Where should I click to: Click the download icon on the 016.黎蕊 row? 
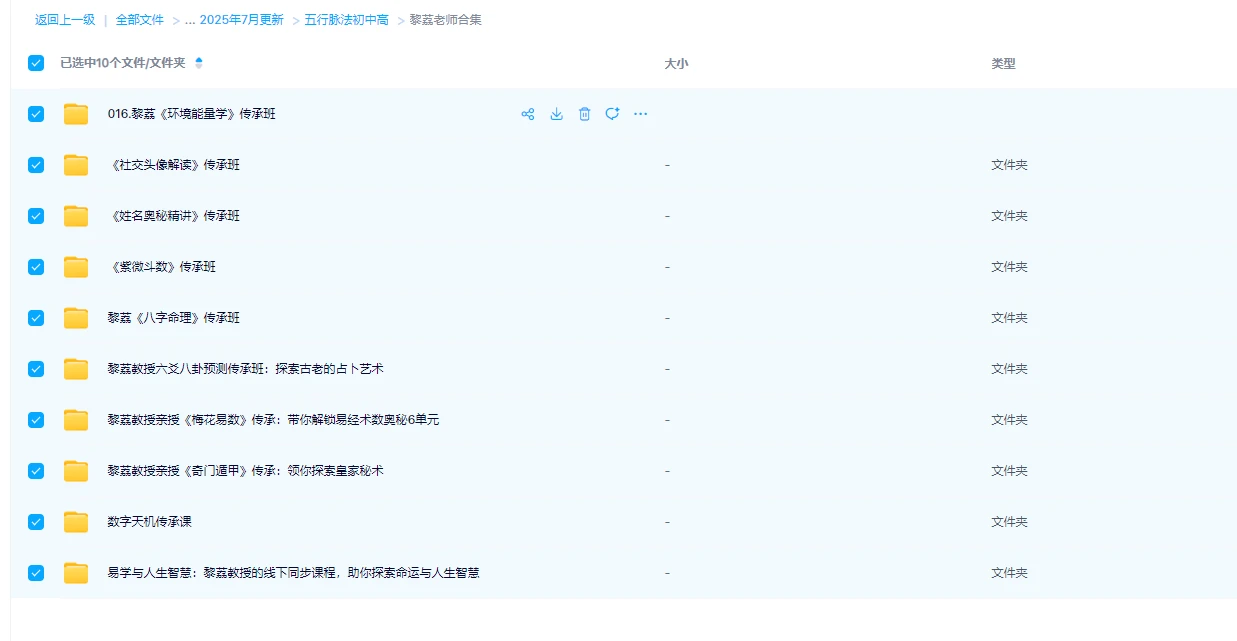pyautogui.click(x=556, y=114)
